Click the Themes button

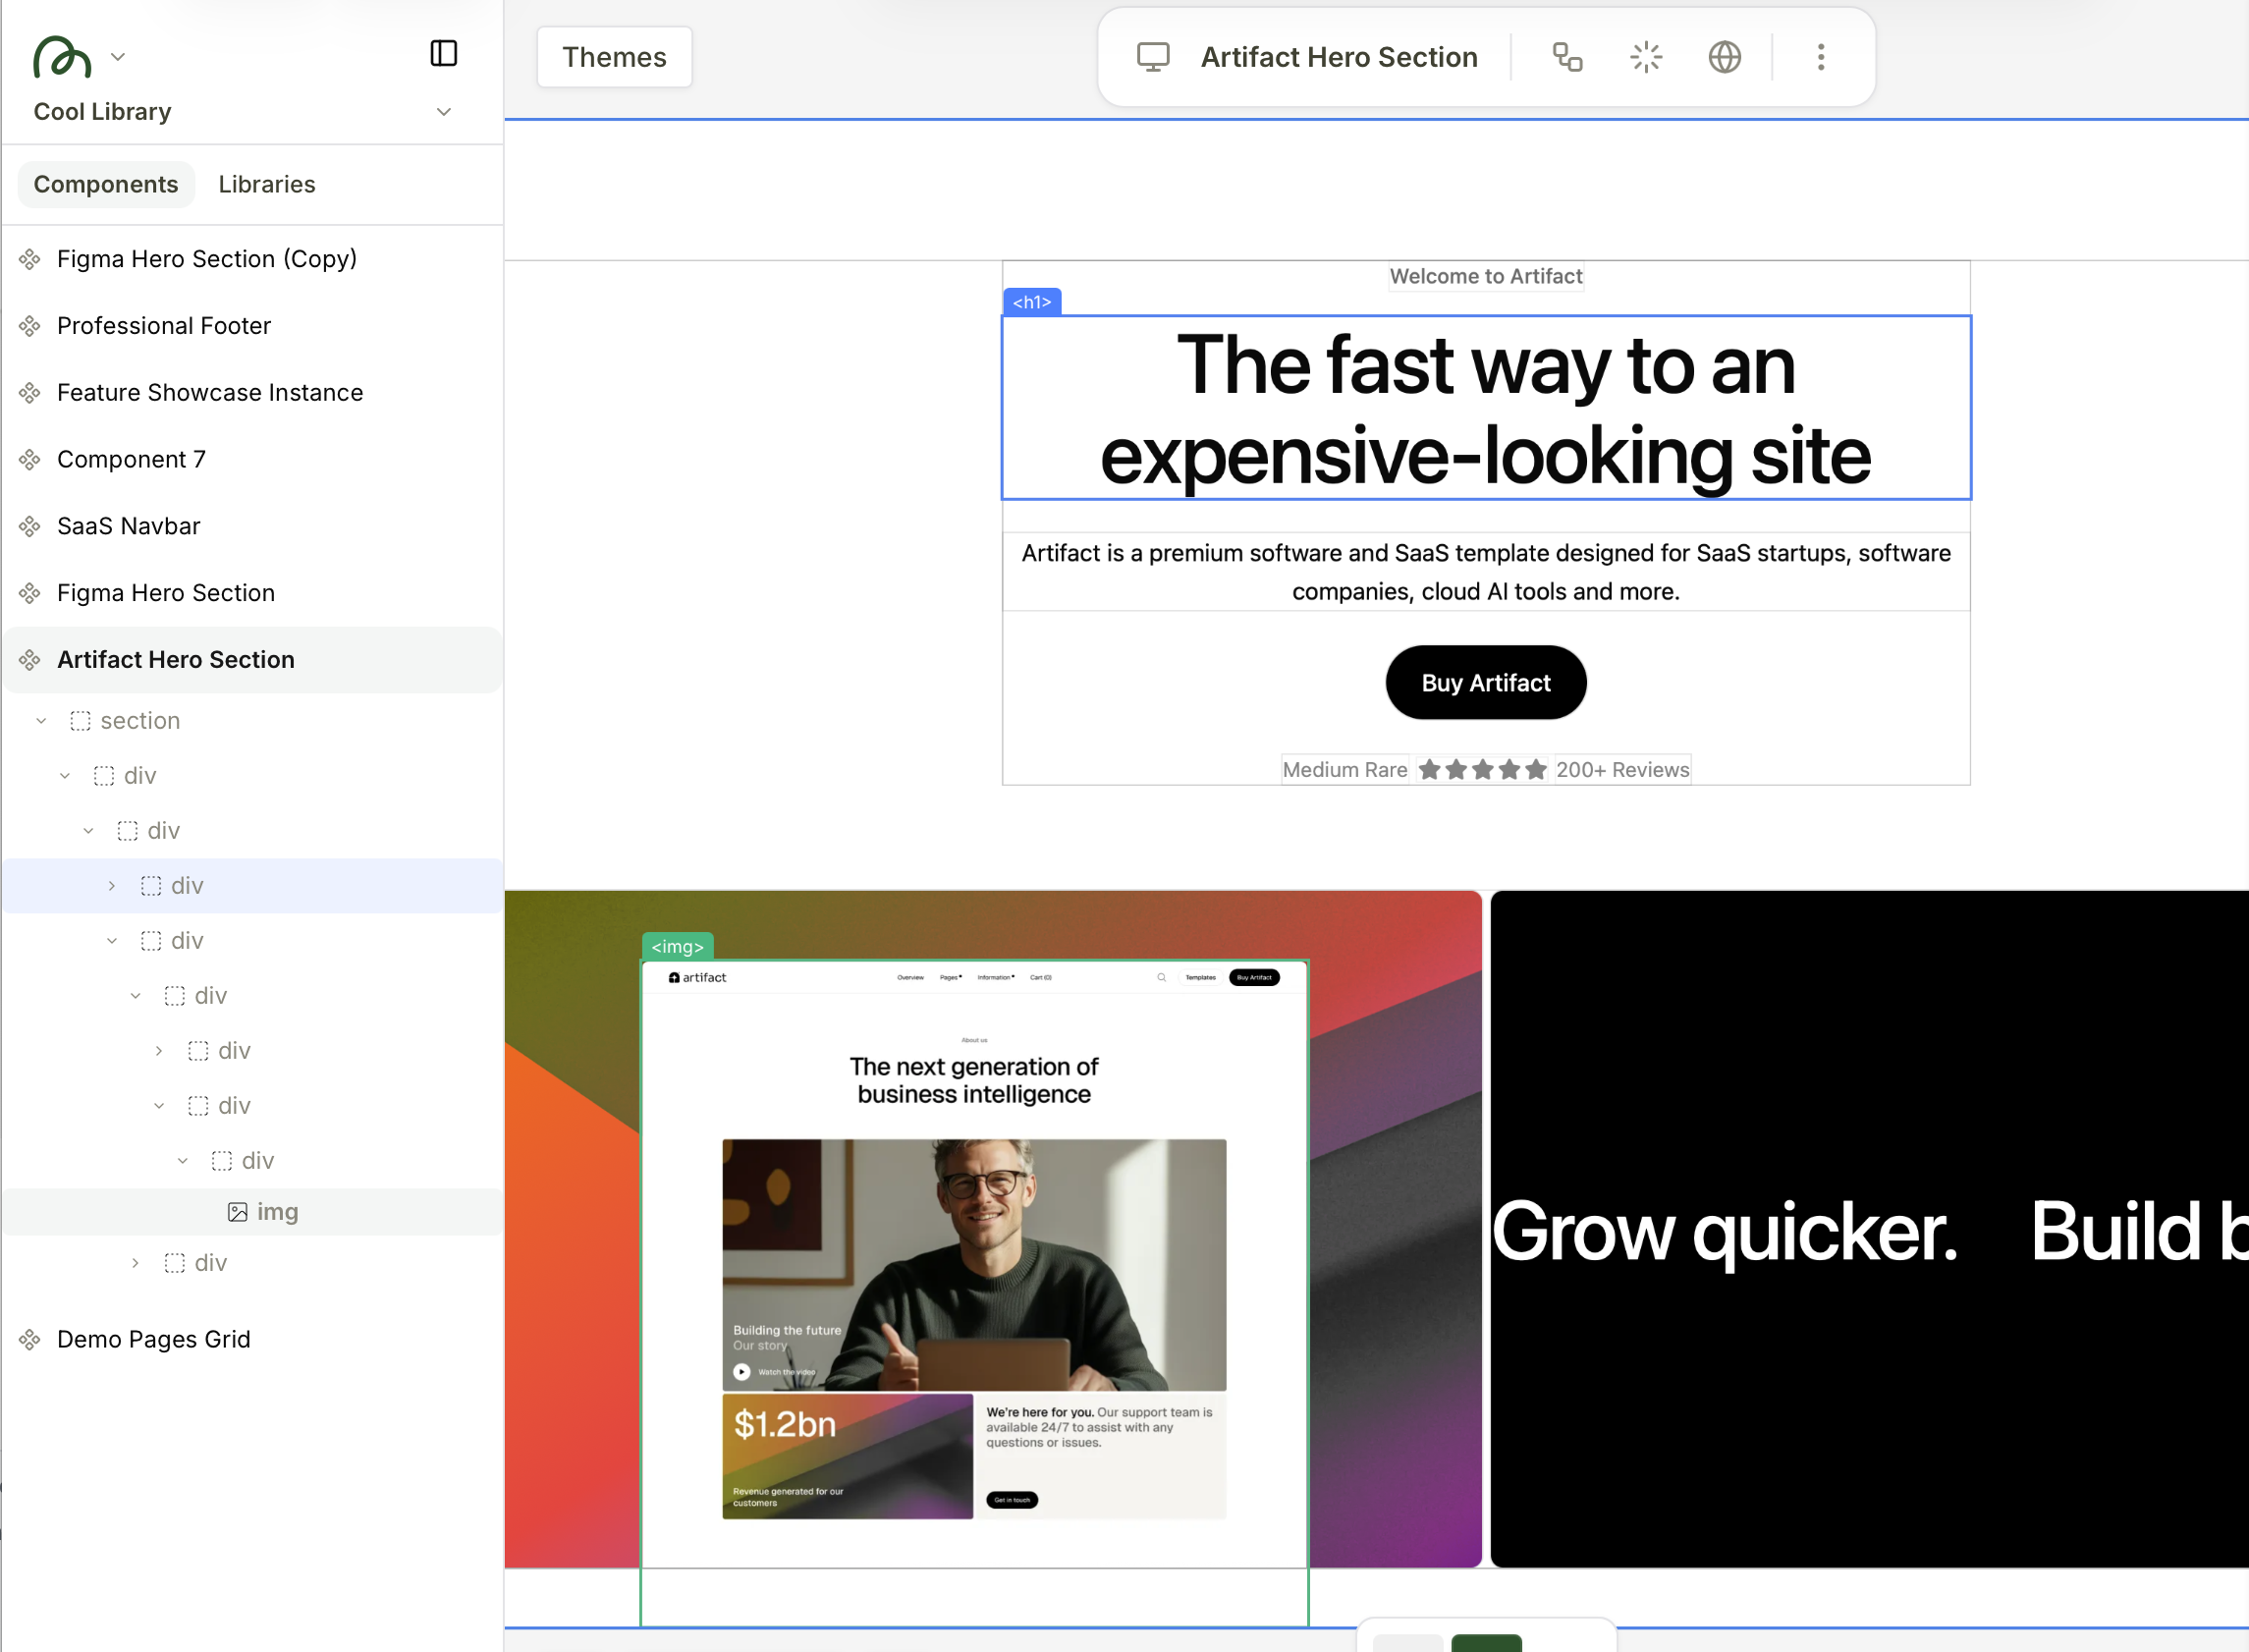[613, 57]
